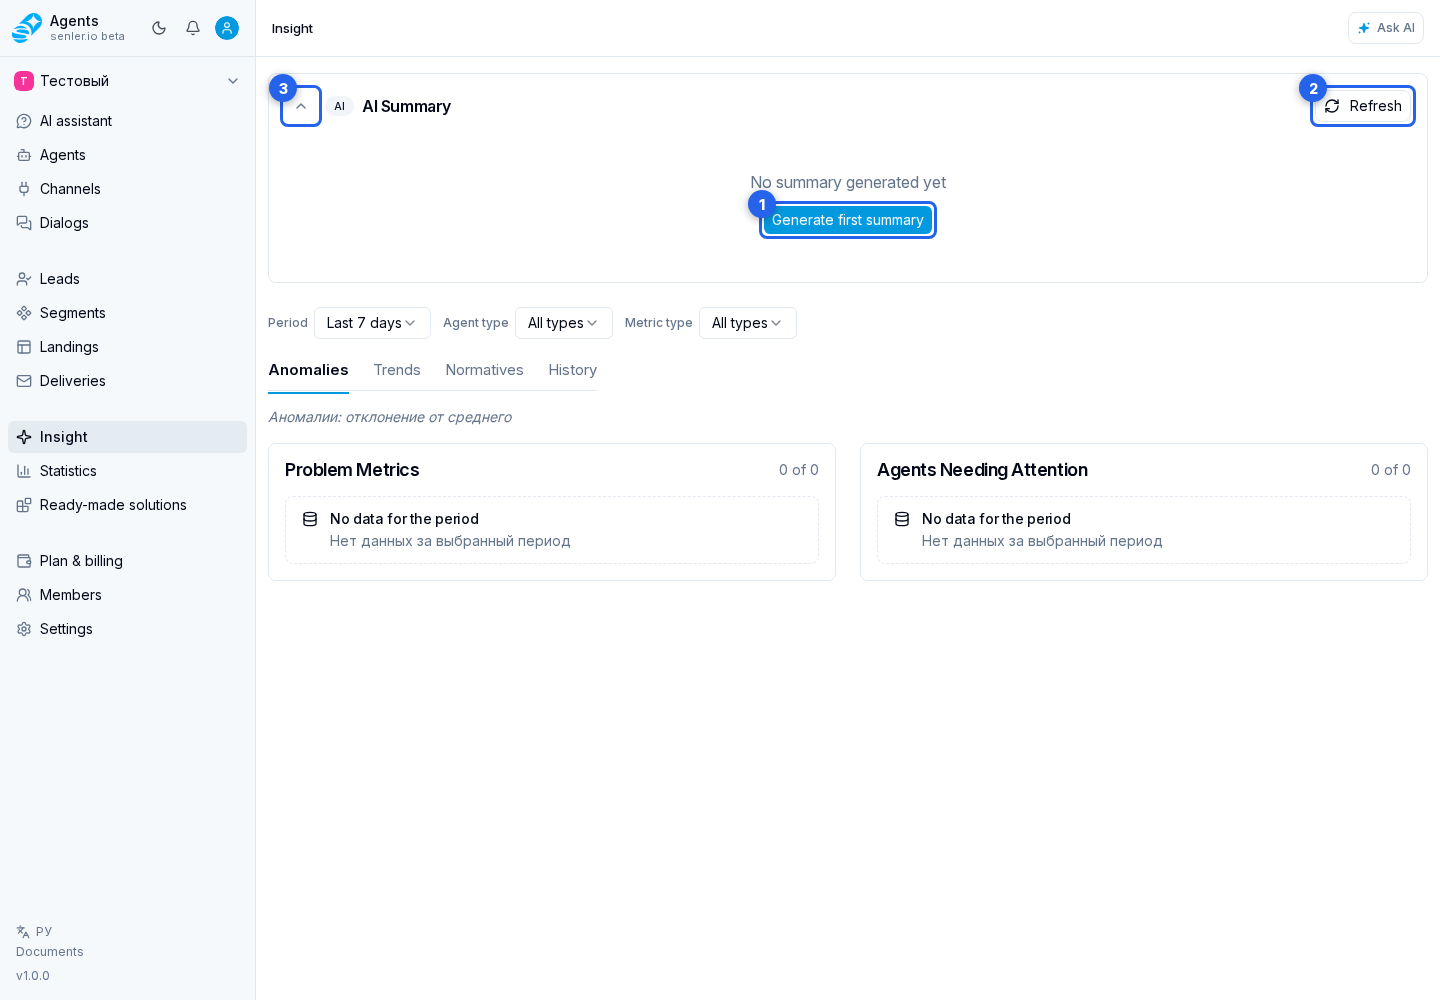
Task: Open the user profile avatar
Action: pos(227,28)
